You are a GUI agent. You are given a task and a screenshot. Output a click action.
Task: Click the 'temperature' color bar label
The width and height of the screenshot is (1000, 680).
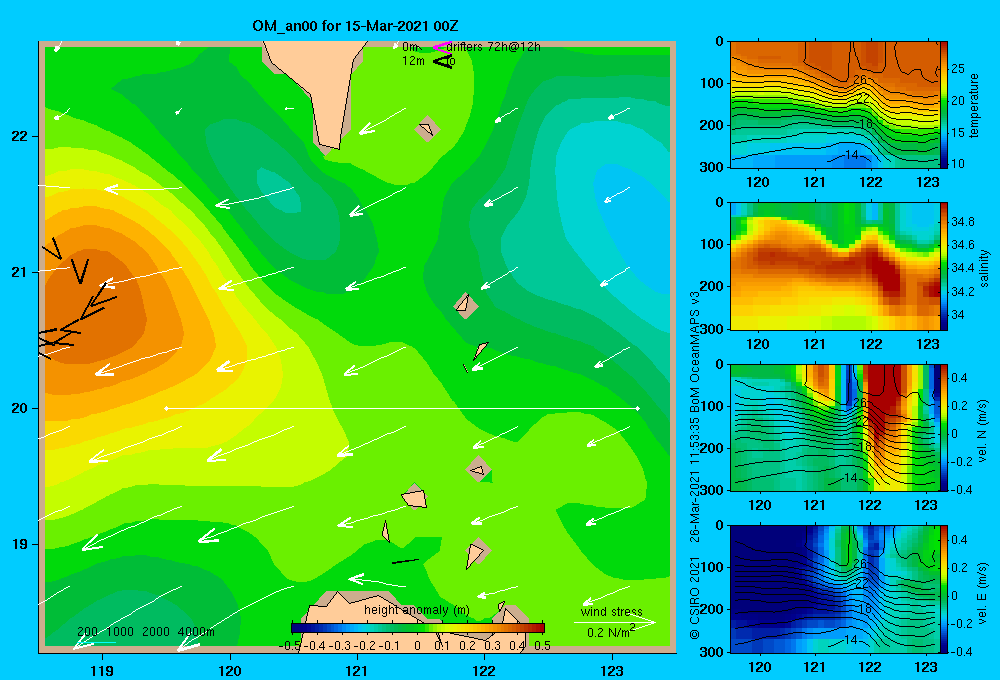(974, 105)
